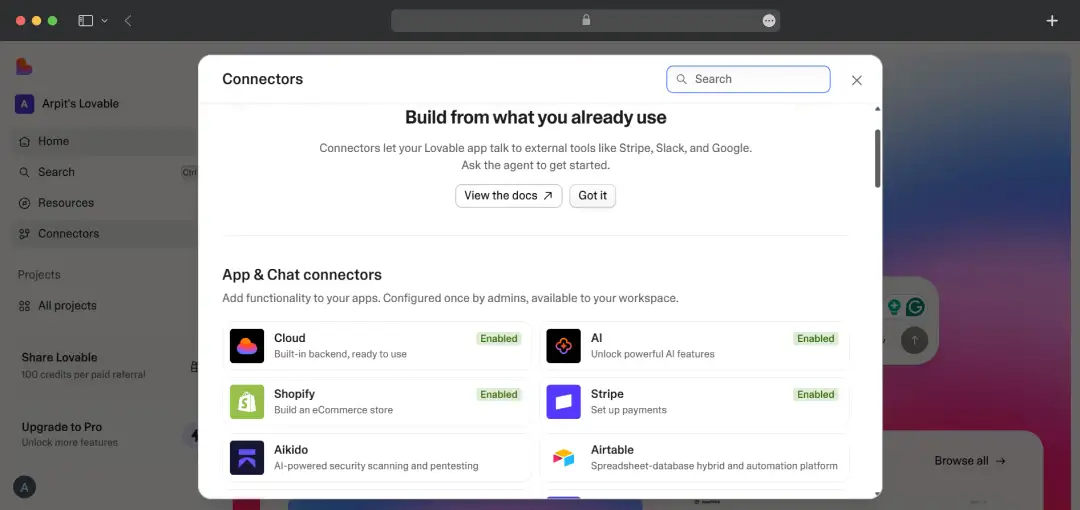Viewport: 1080px width, 510px height.
Task: Open Search in the sidebar
Action: [x=103, y=172]
